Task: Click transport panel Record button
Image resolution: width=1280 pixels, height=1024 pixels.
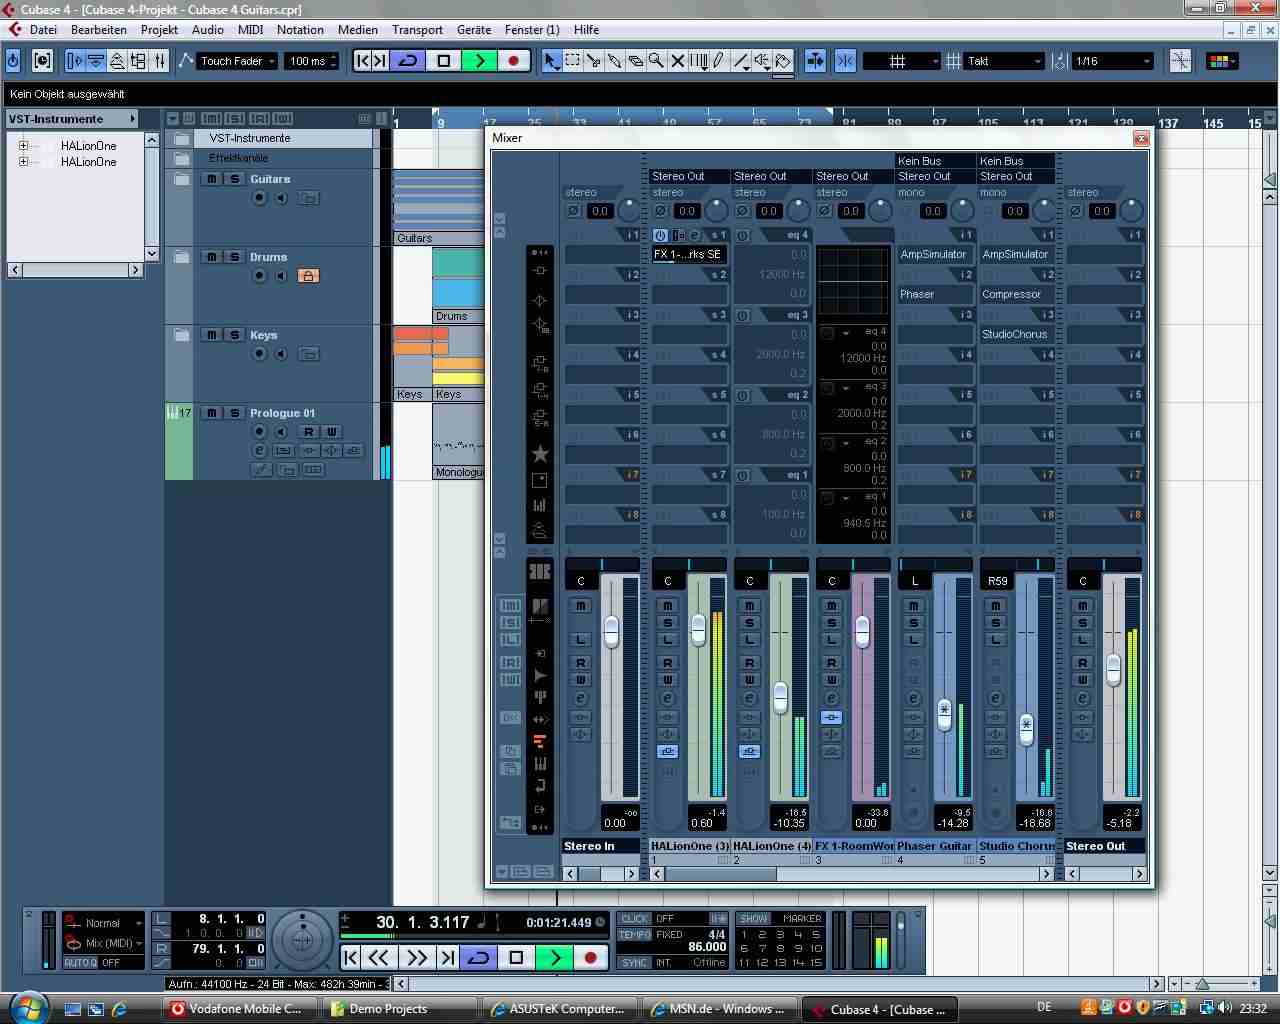Action: (590, 957)
